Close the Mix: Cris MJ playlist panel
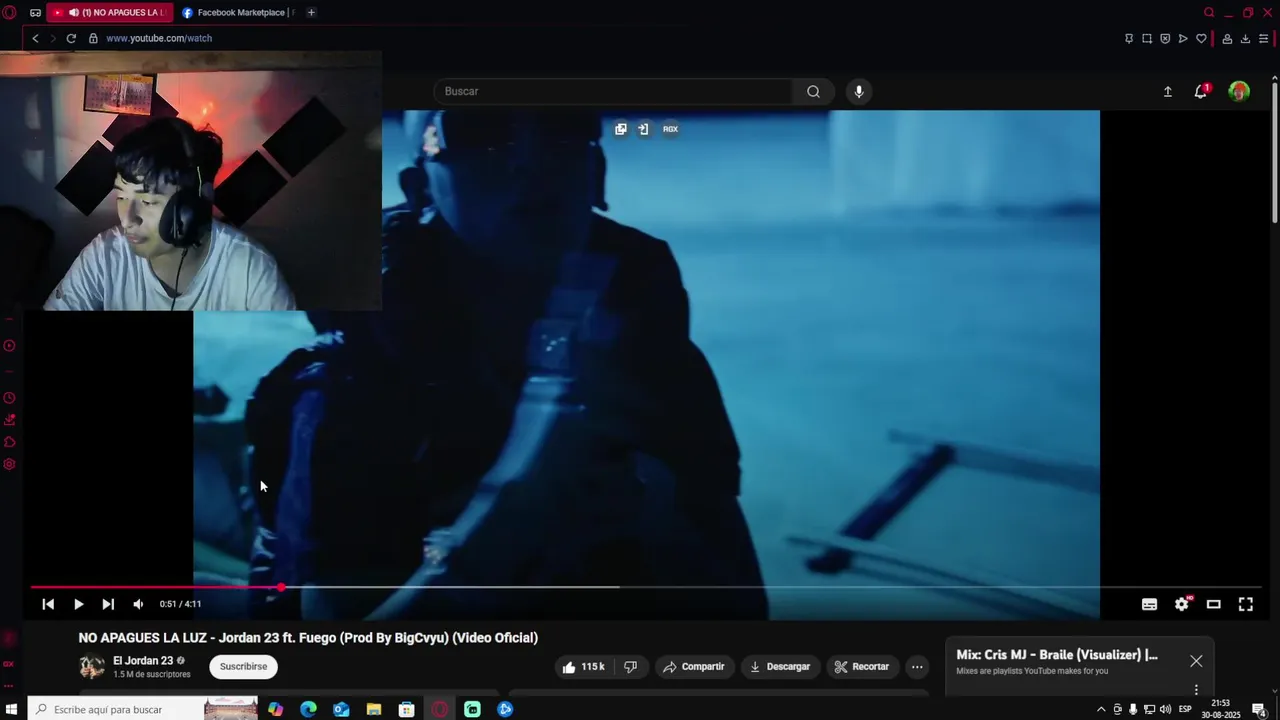1280x720 pixels. pyautogui.click(x=1196, y=661)
